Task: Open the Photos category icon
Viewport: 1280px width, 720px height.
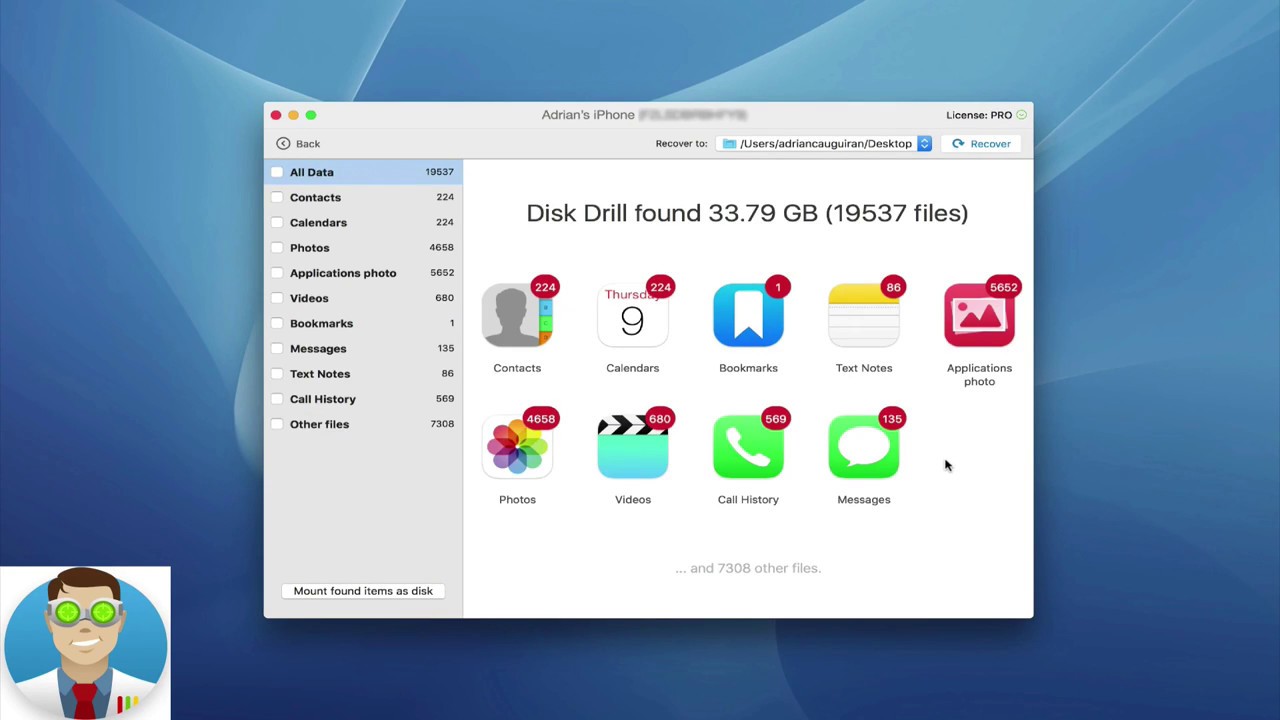Action: pos(517,447)
